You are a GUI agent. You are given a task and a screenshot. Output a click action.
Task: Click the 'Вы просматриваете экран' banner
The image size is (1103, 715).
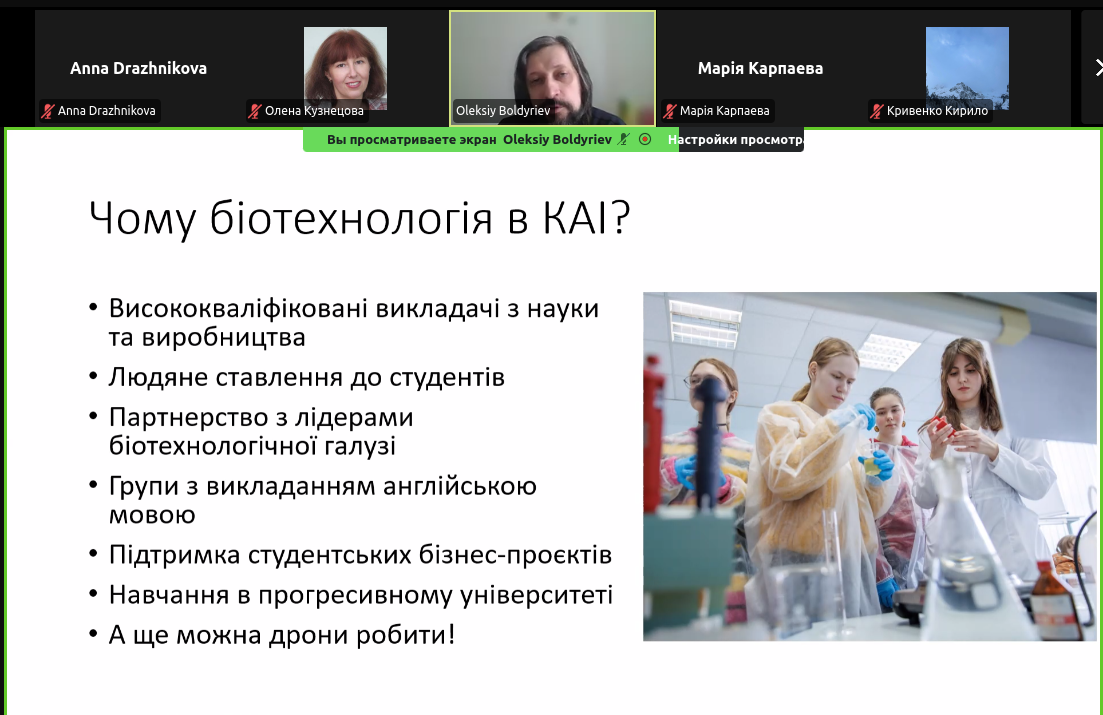pos(490,139)
